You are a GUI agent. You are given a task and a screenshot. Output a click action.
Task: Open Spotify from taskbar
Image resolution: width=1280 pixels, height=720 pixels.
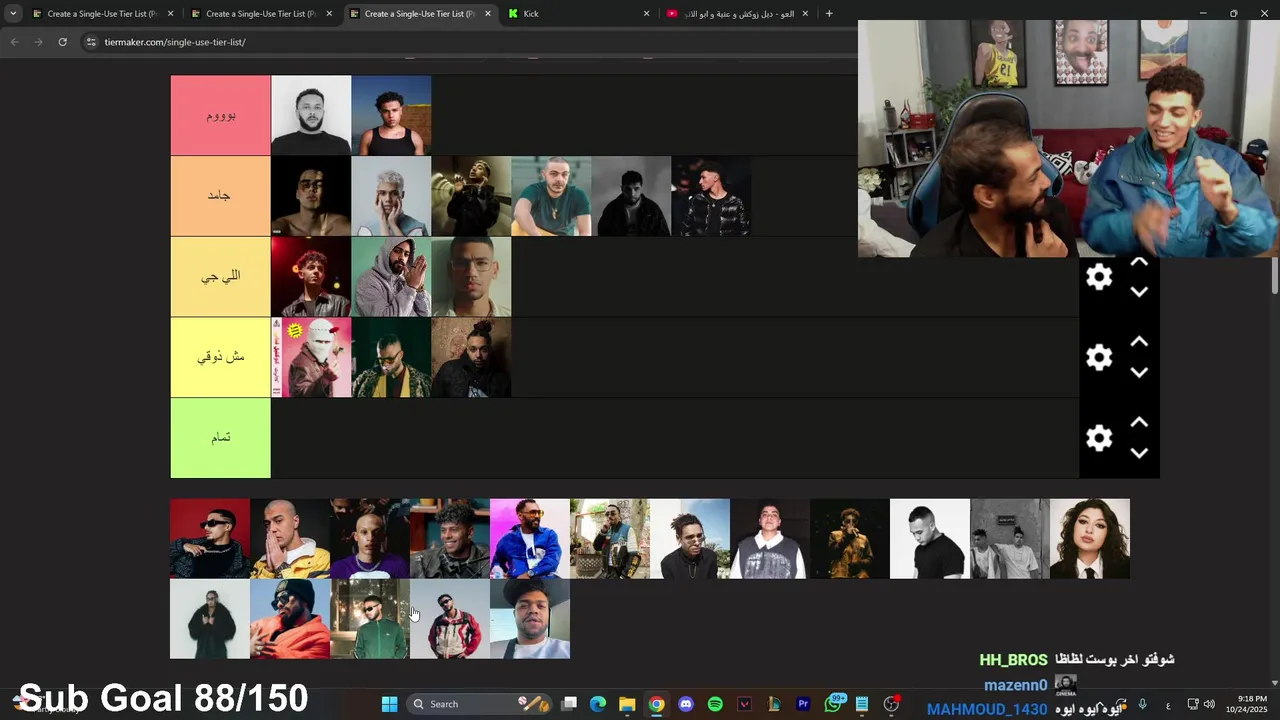click(x=715, y=704)
